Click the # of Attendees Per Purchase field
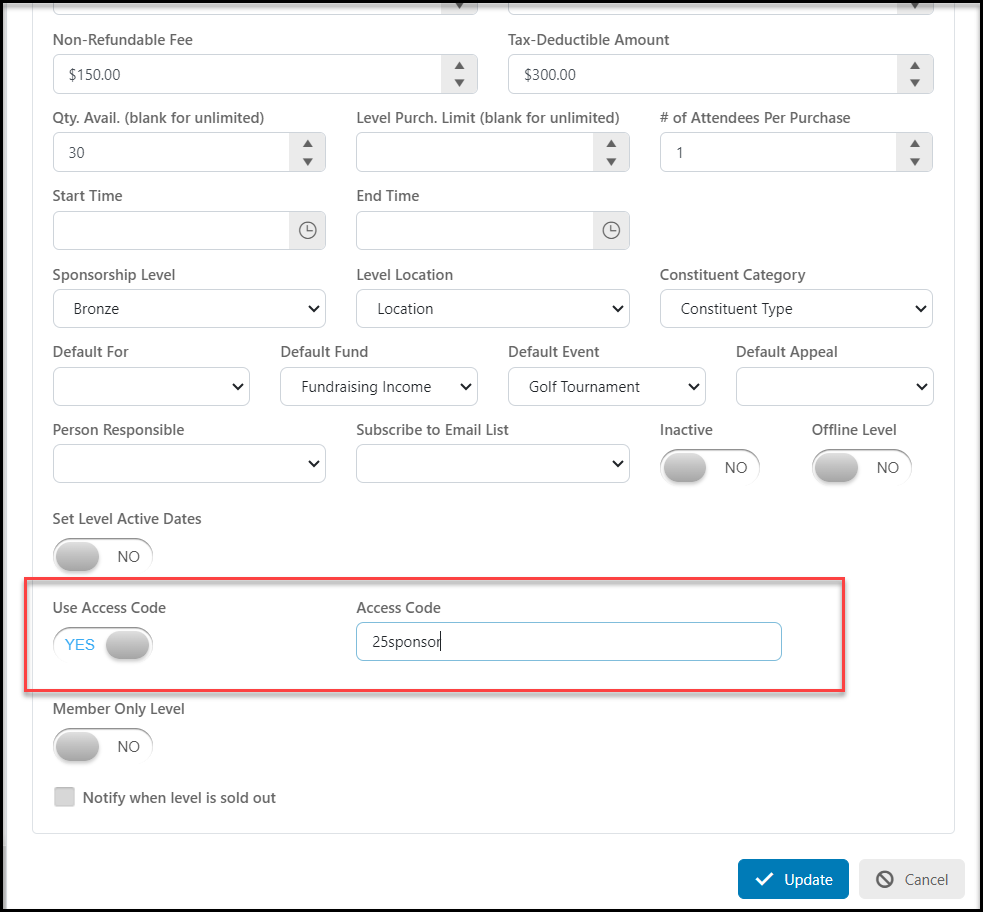983x912 pixels. pyautogui.click(x=779, y=152)
